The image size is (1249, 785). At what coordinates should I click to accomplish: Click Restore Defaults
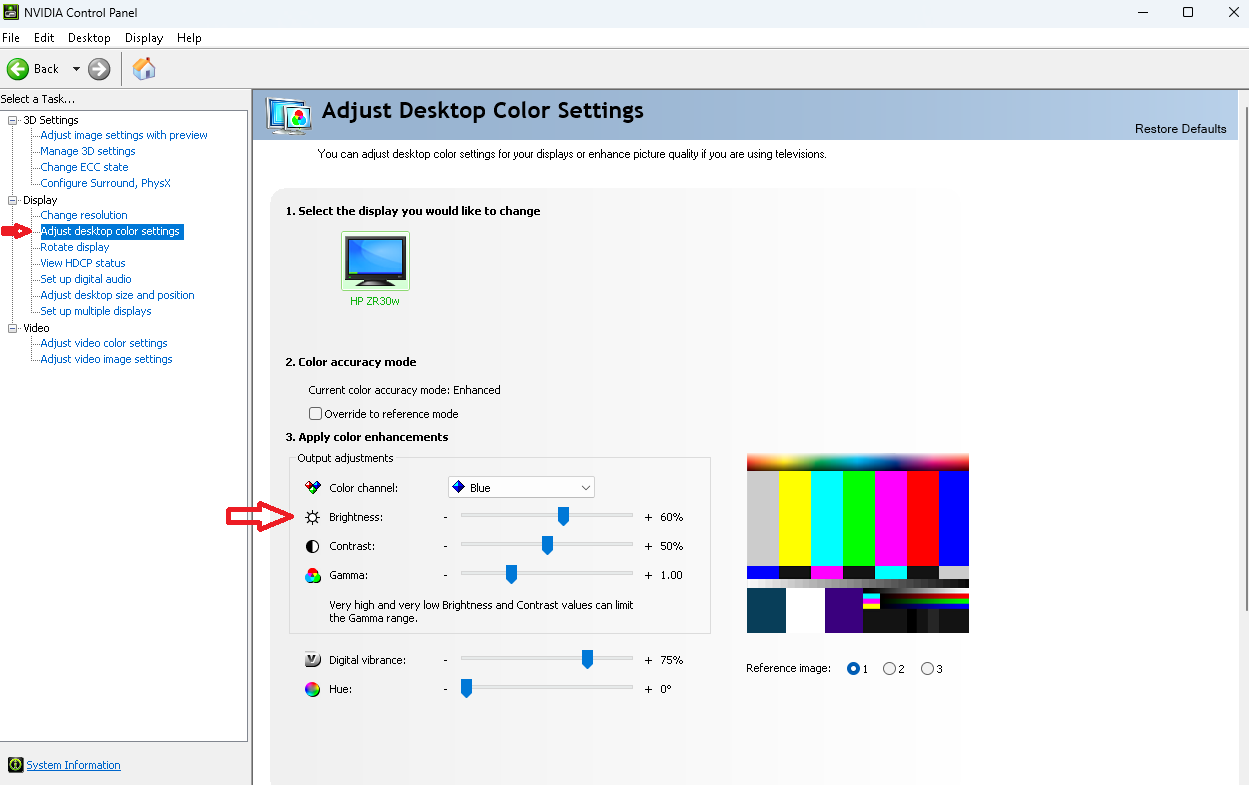point(1180,129)
